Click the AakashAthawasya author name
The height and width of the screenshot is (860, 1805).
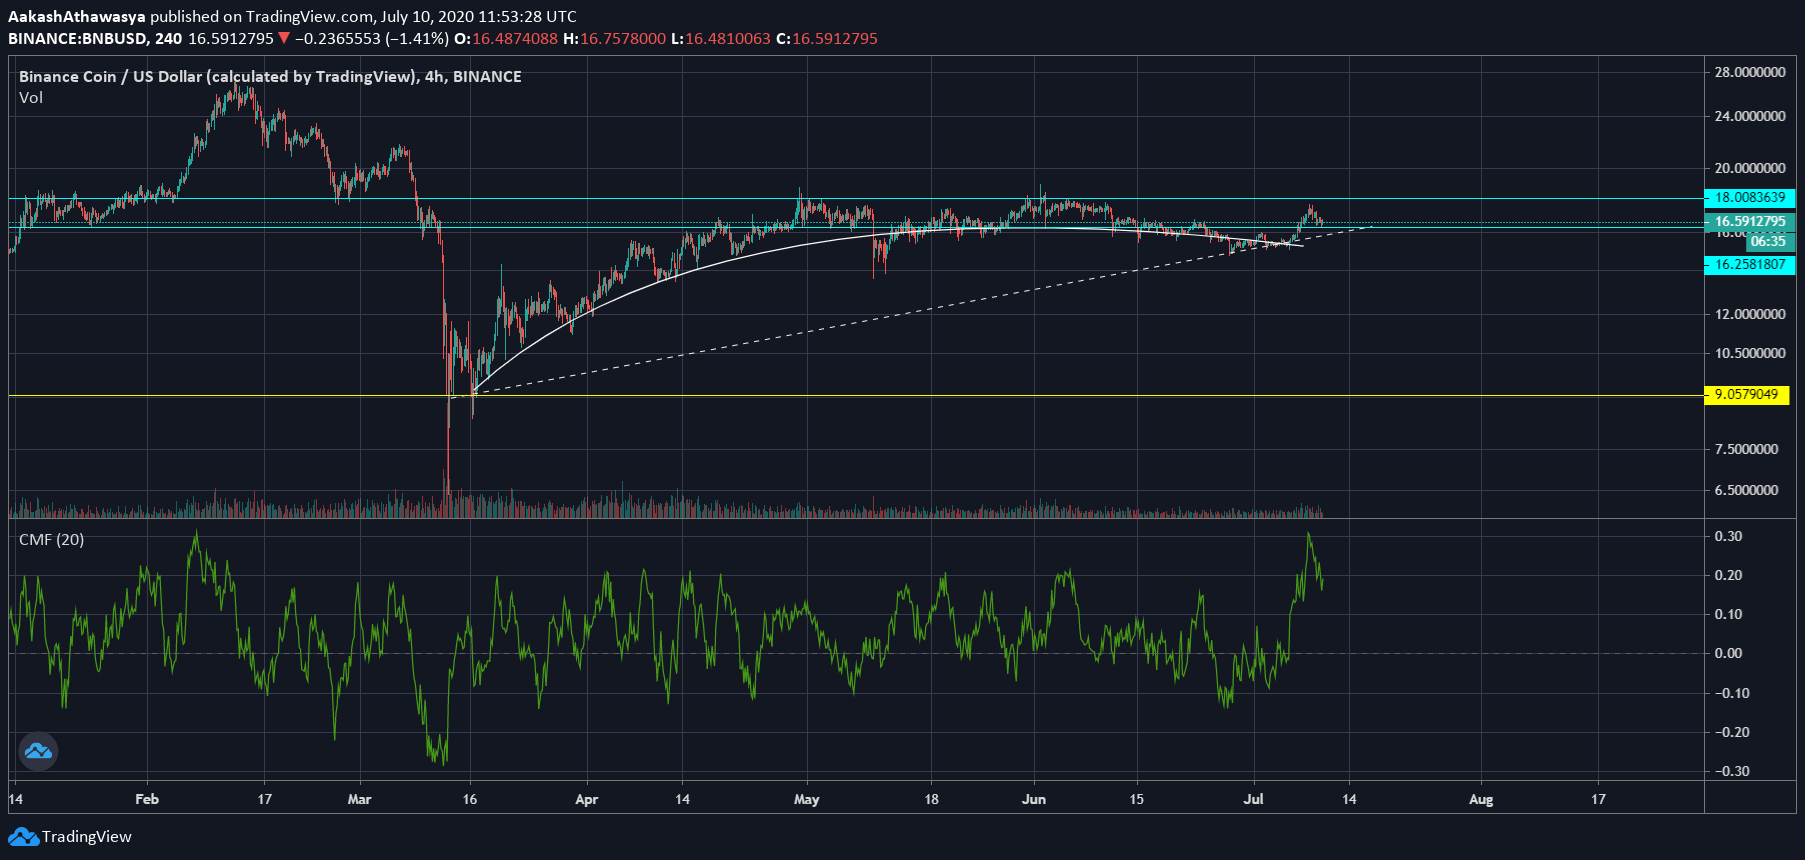(77, 17)
